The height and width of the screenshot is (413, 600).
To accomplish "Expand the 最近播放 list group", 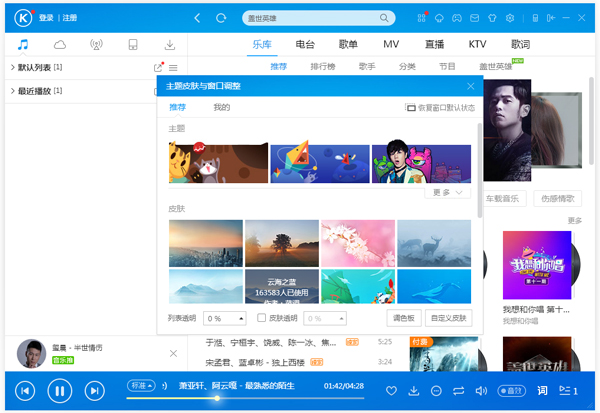I will click(11, 91).
